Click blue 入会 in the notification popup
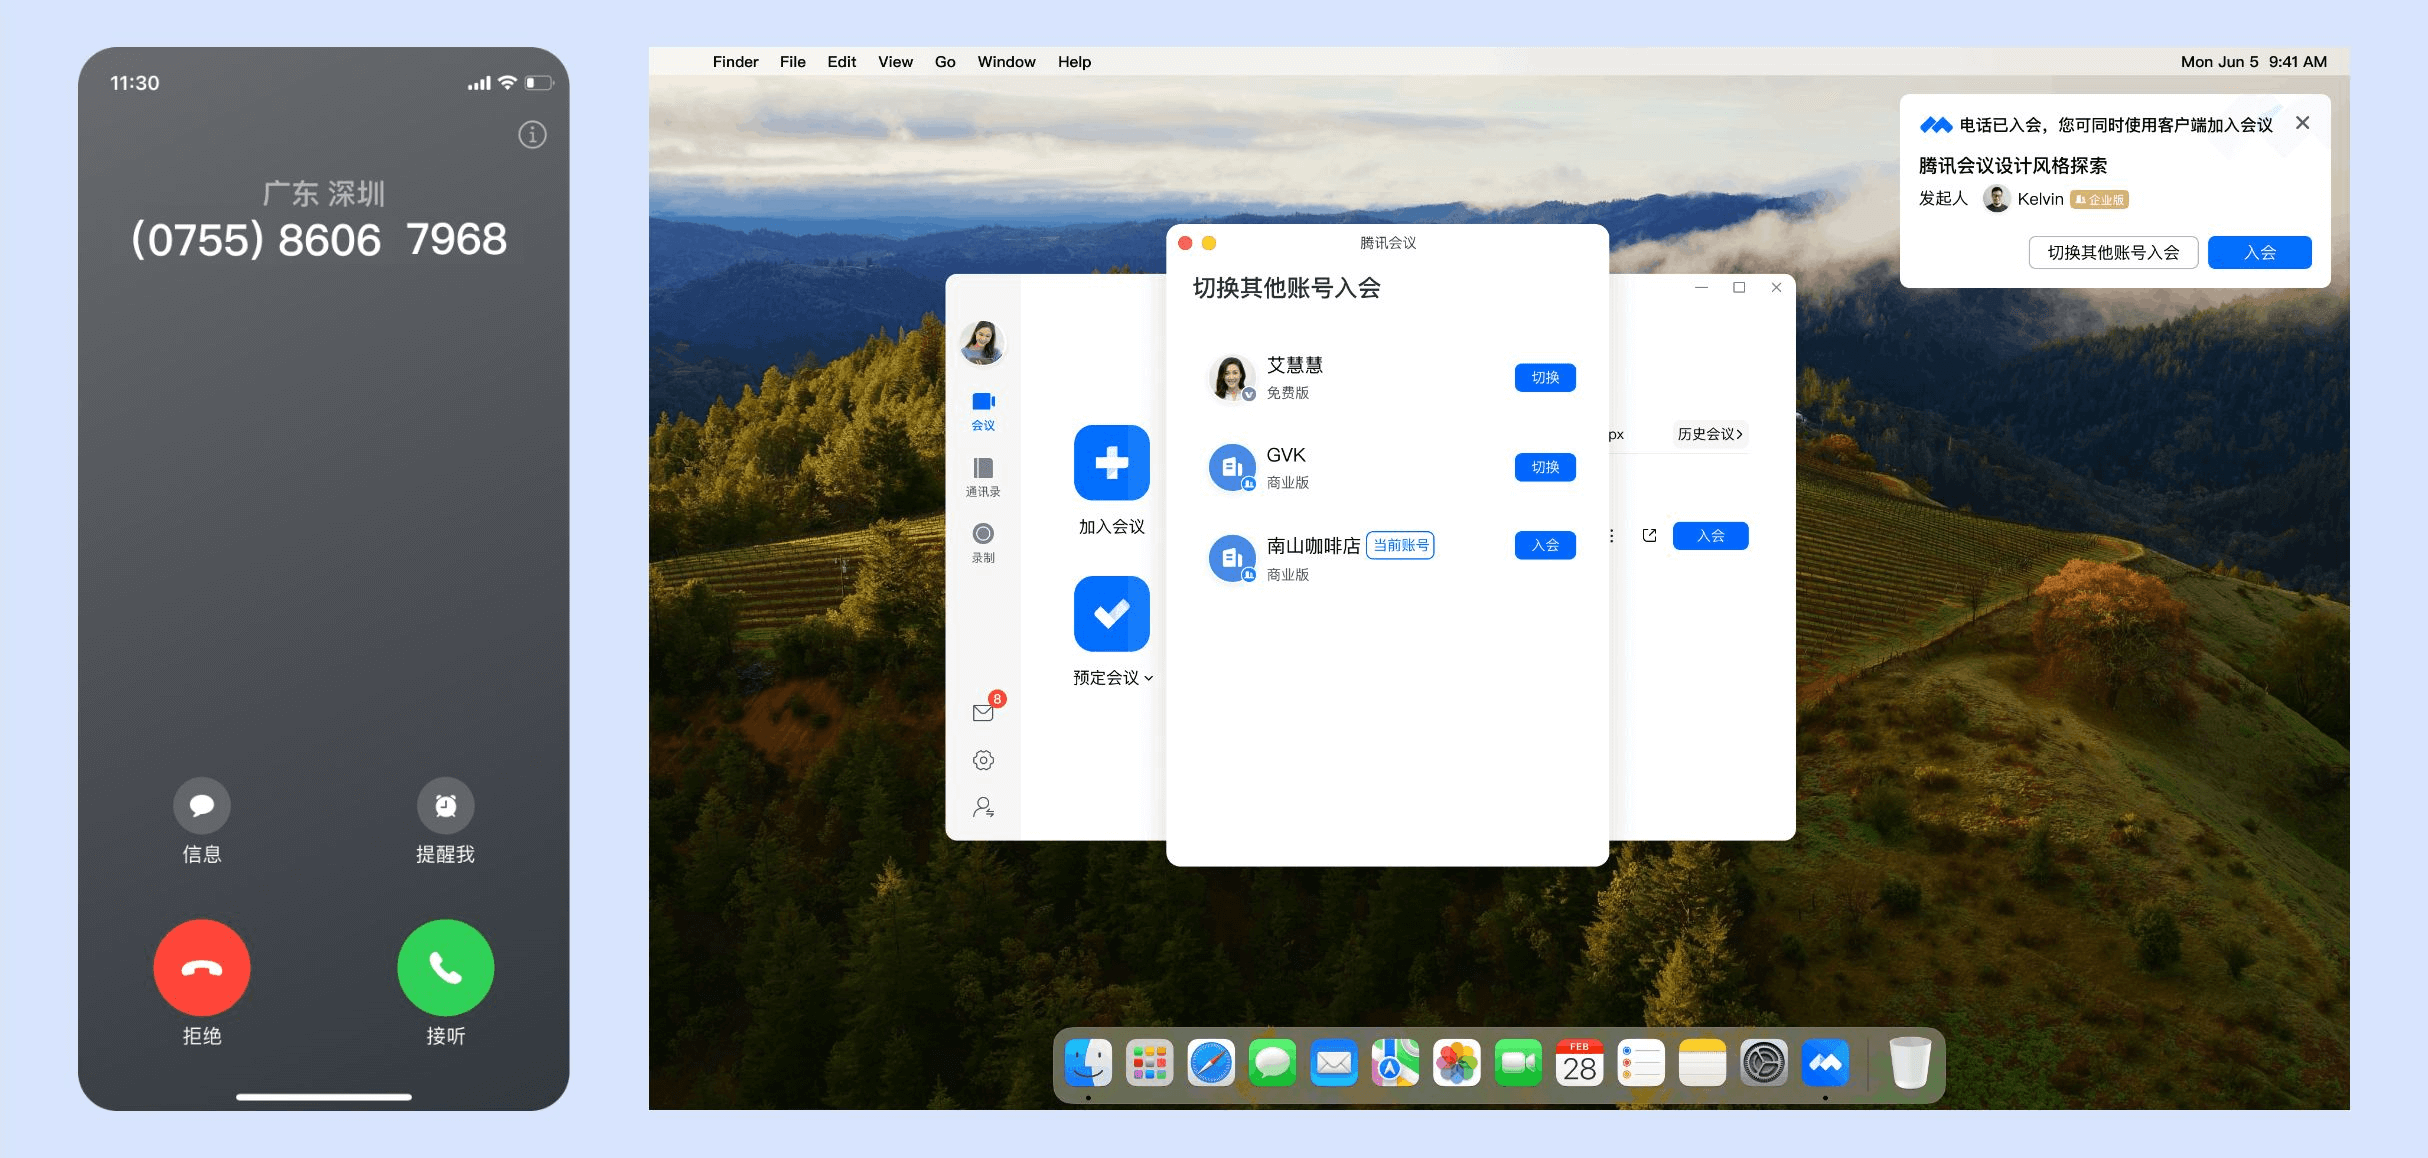Image resolution: width=2428 pixels, height=1158 pixels. pyautogui.click(x=2260, y=253)
